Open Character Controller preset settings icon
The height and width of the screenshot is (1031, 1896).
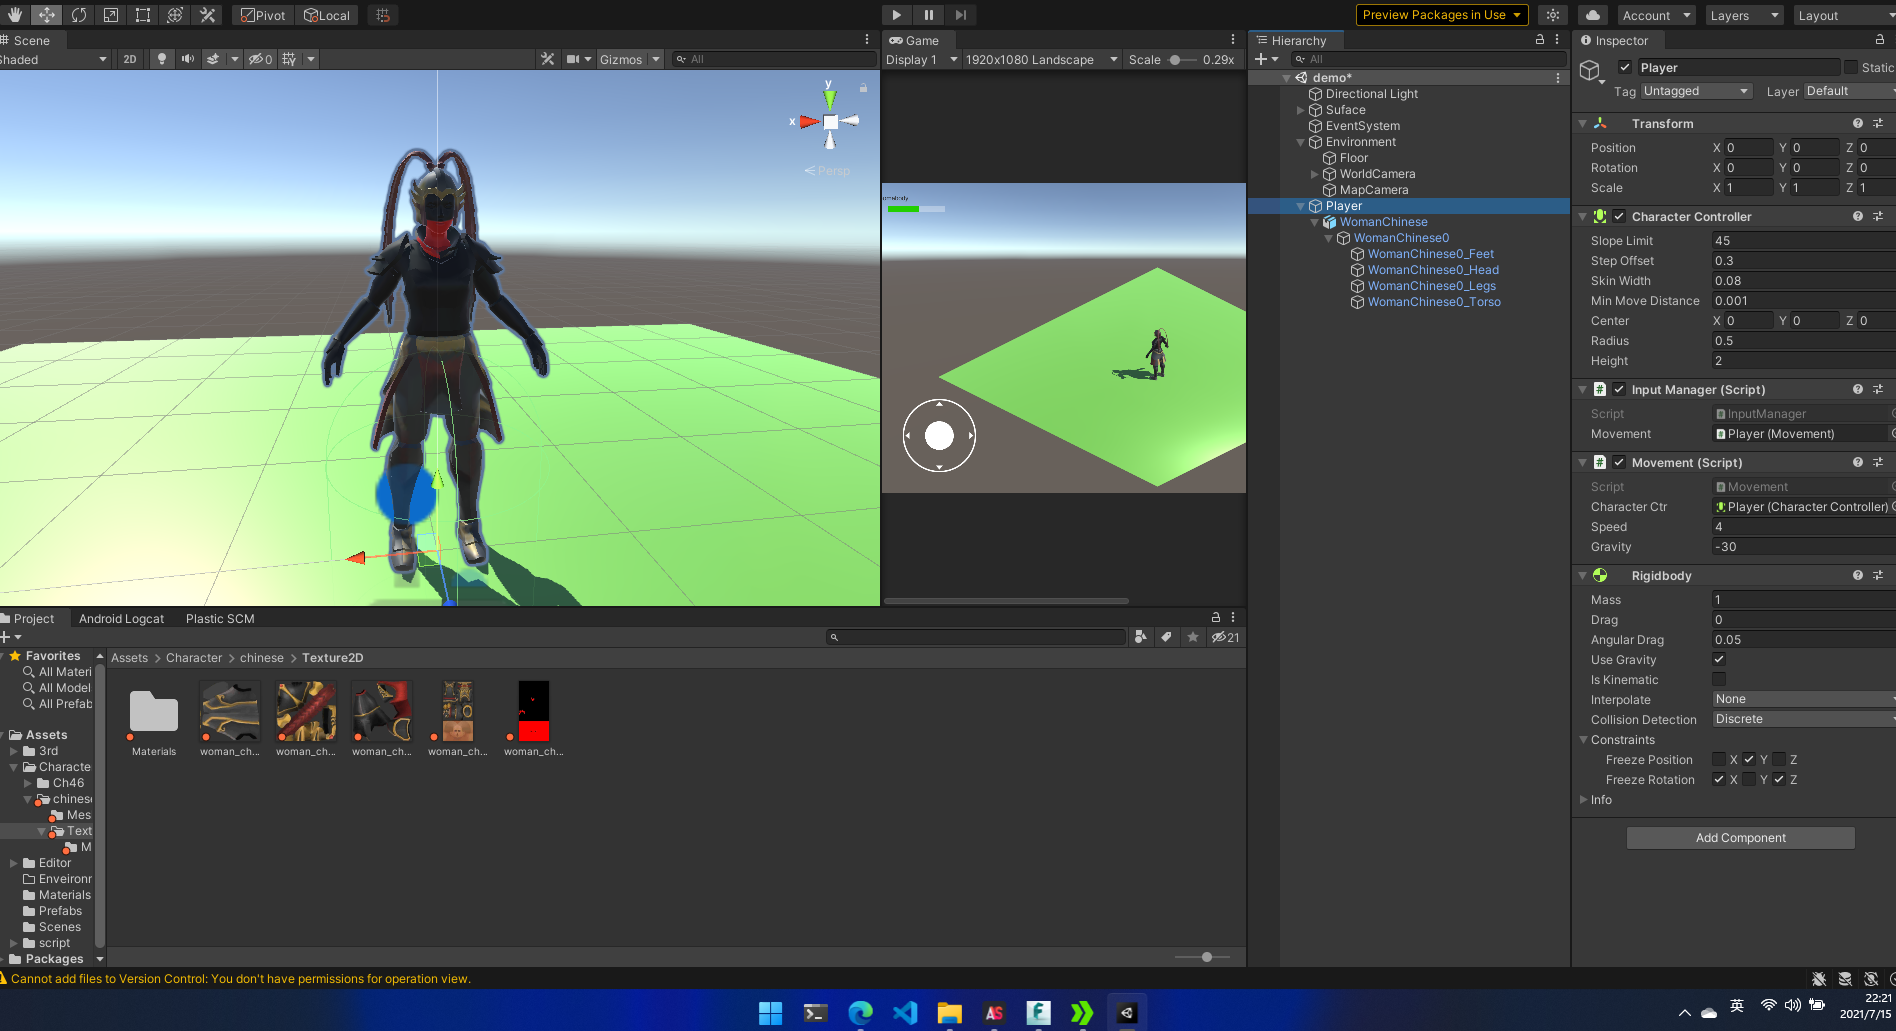(1878, 216)
